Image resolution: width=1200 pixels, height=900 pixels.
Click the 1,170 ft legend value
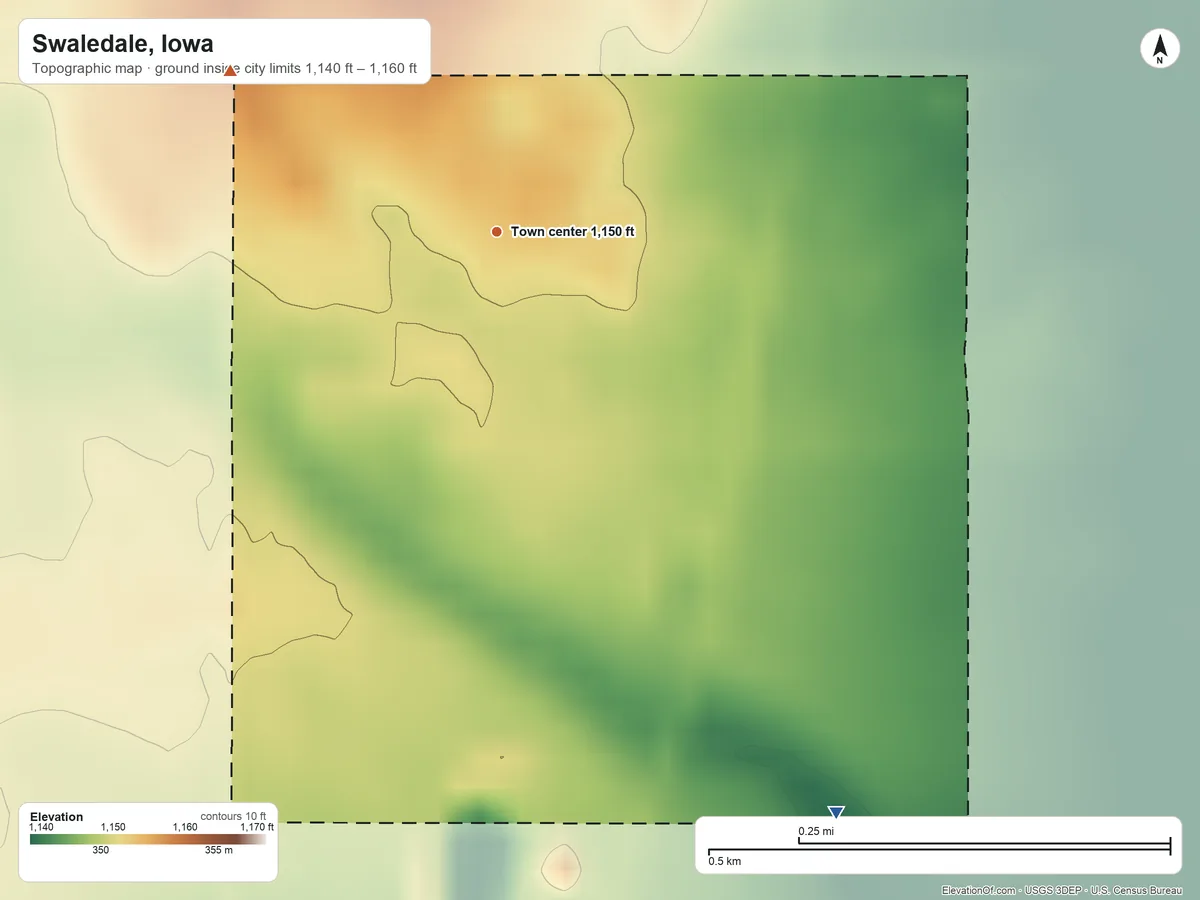[257, 827]
